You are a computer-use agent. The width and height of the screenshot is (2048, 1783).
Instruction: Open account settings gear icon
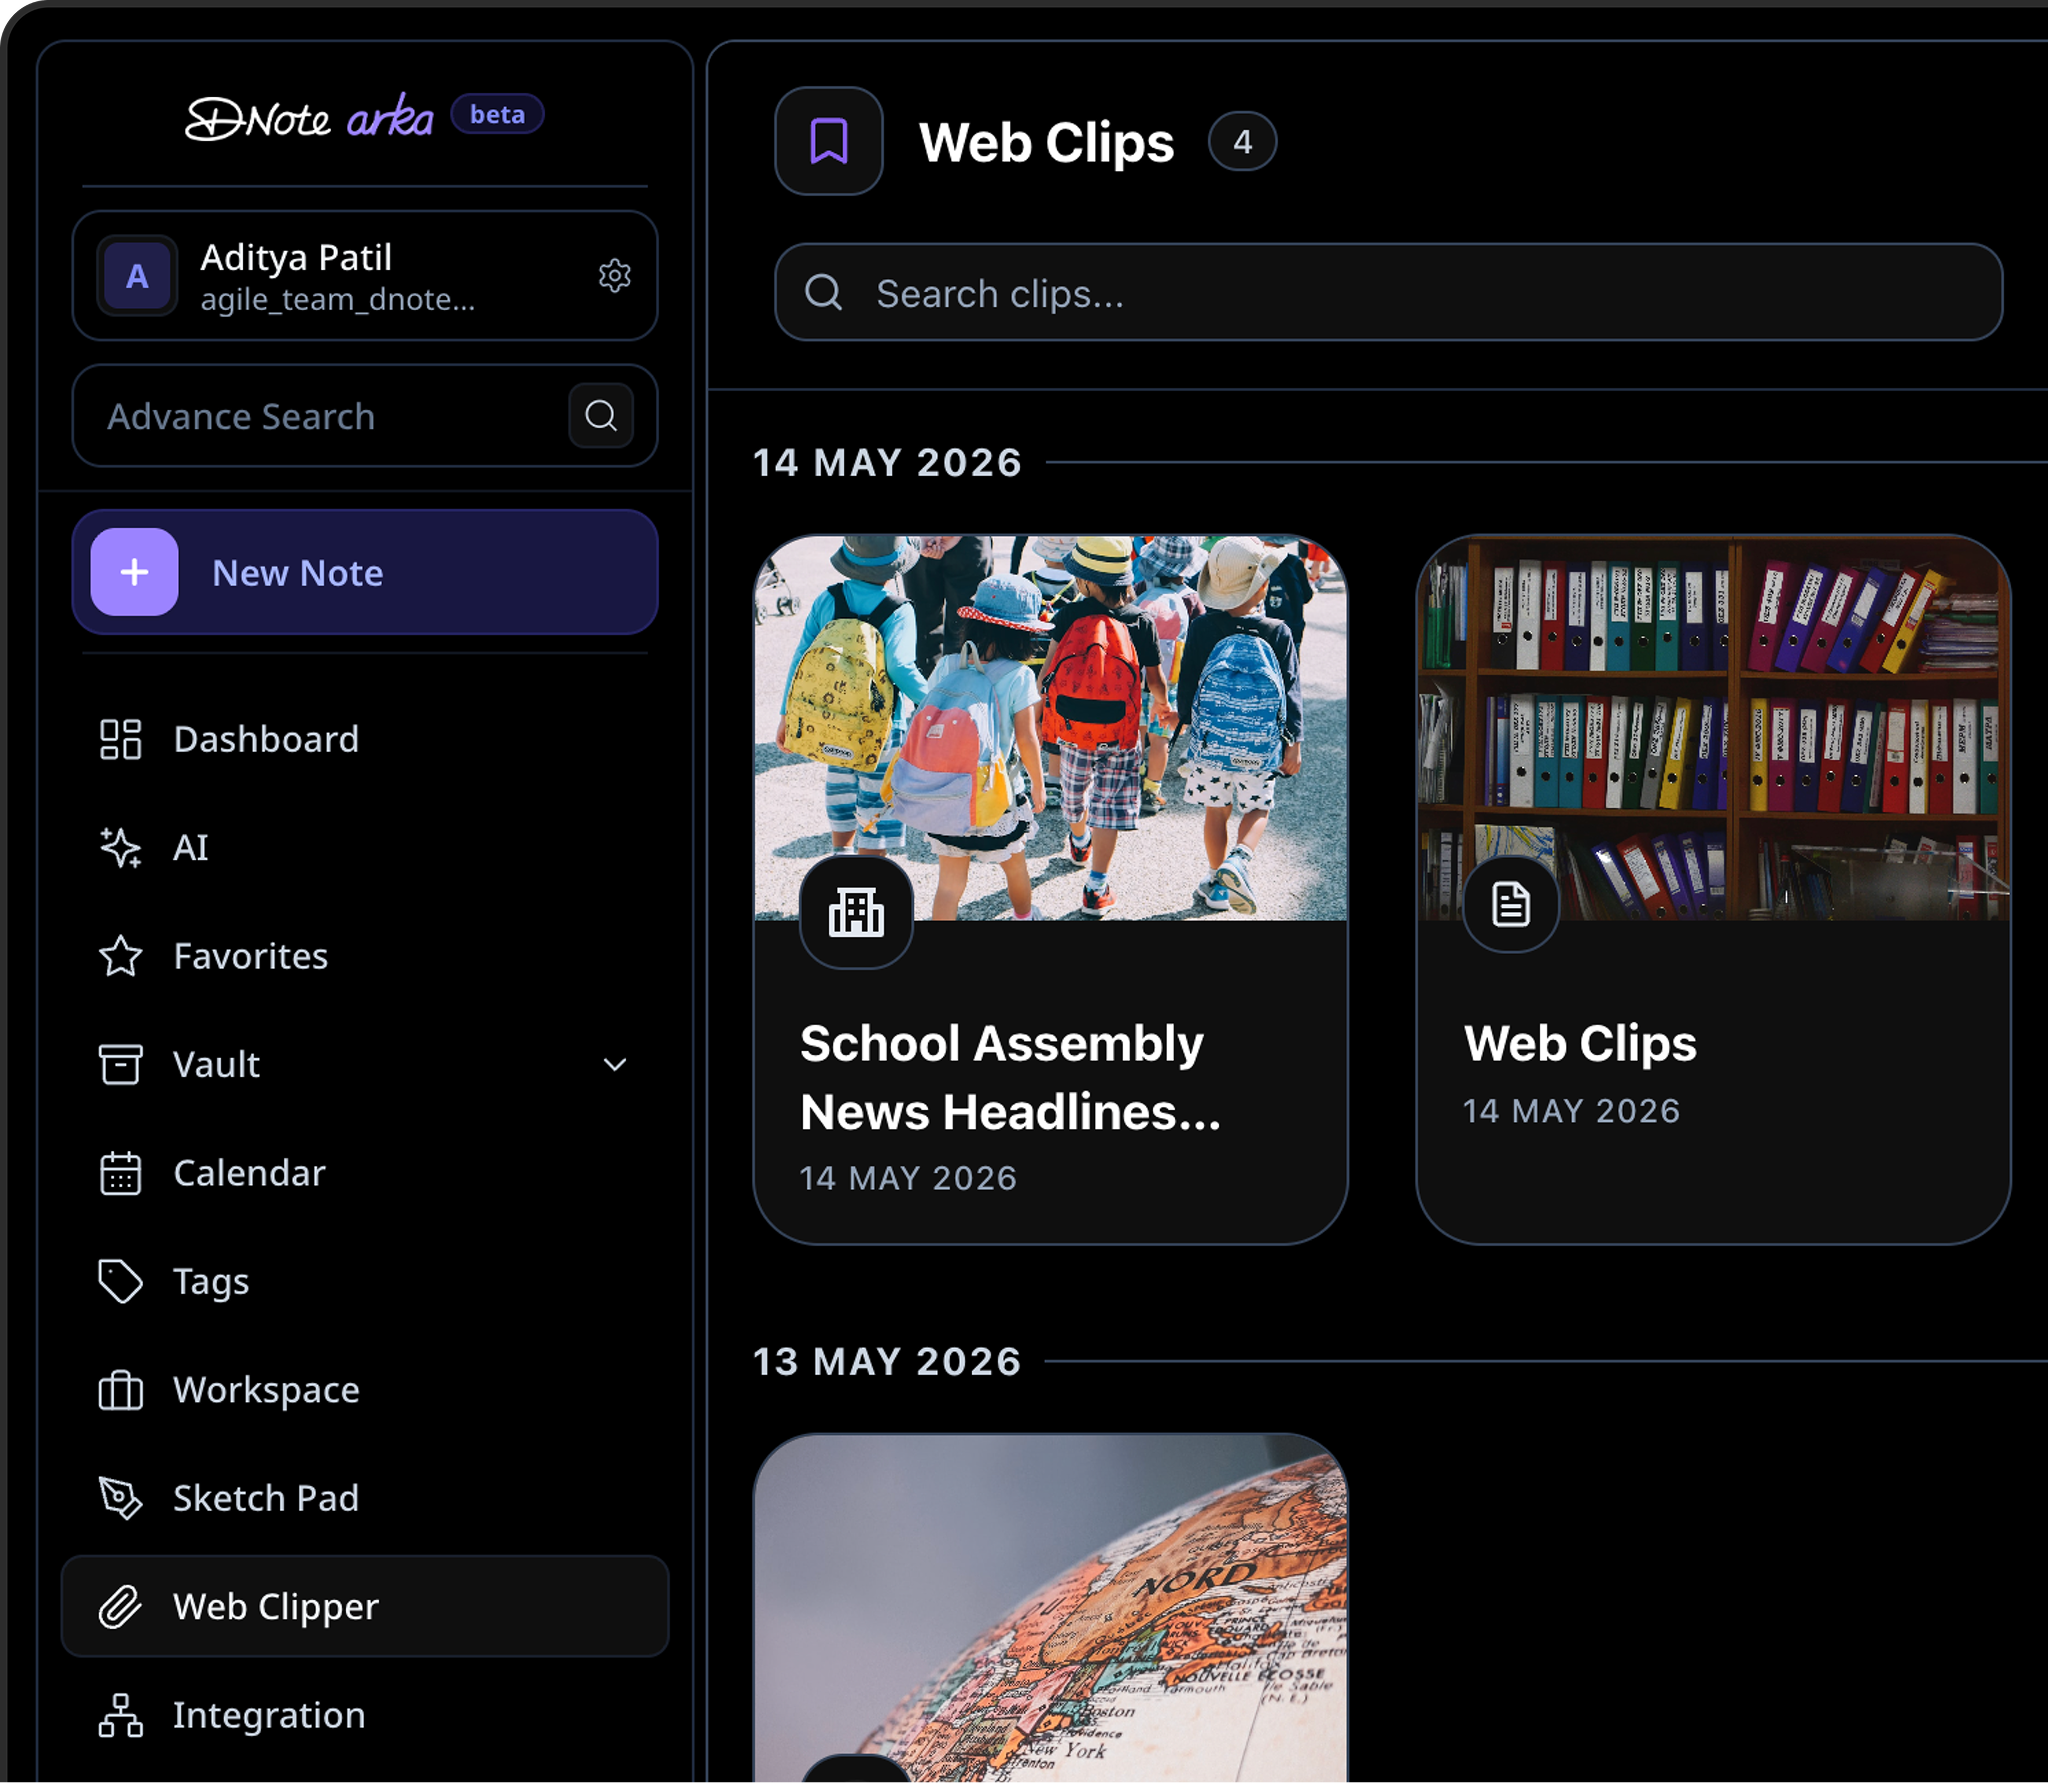[614, 275]
